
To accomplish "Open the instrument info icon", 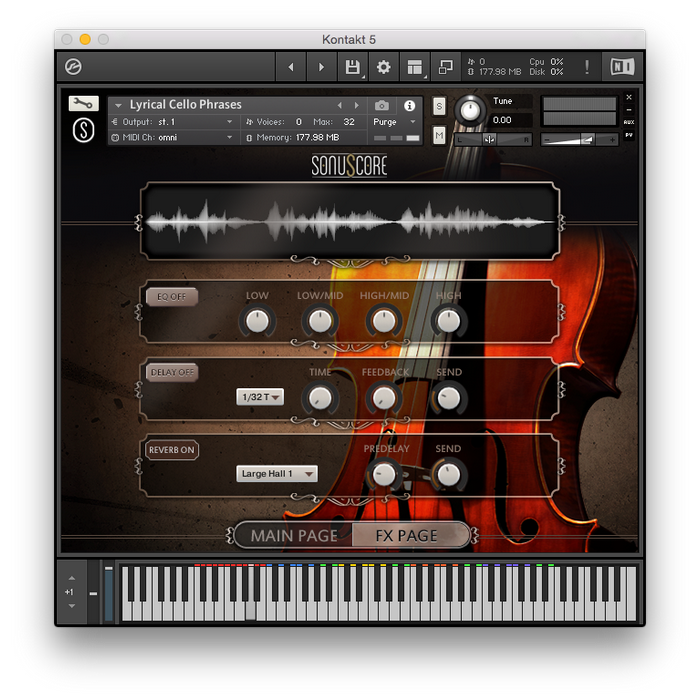I will tap(409, 105).
